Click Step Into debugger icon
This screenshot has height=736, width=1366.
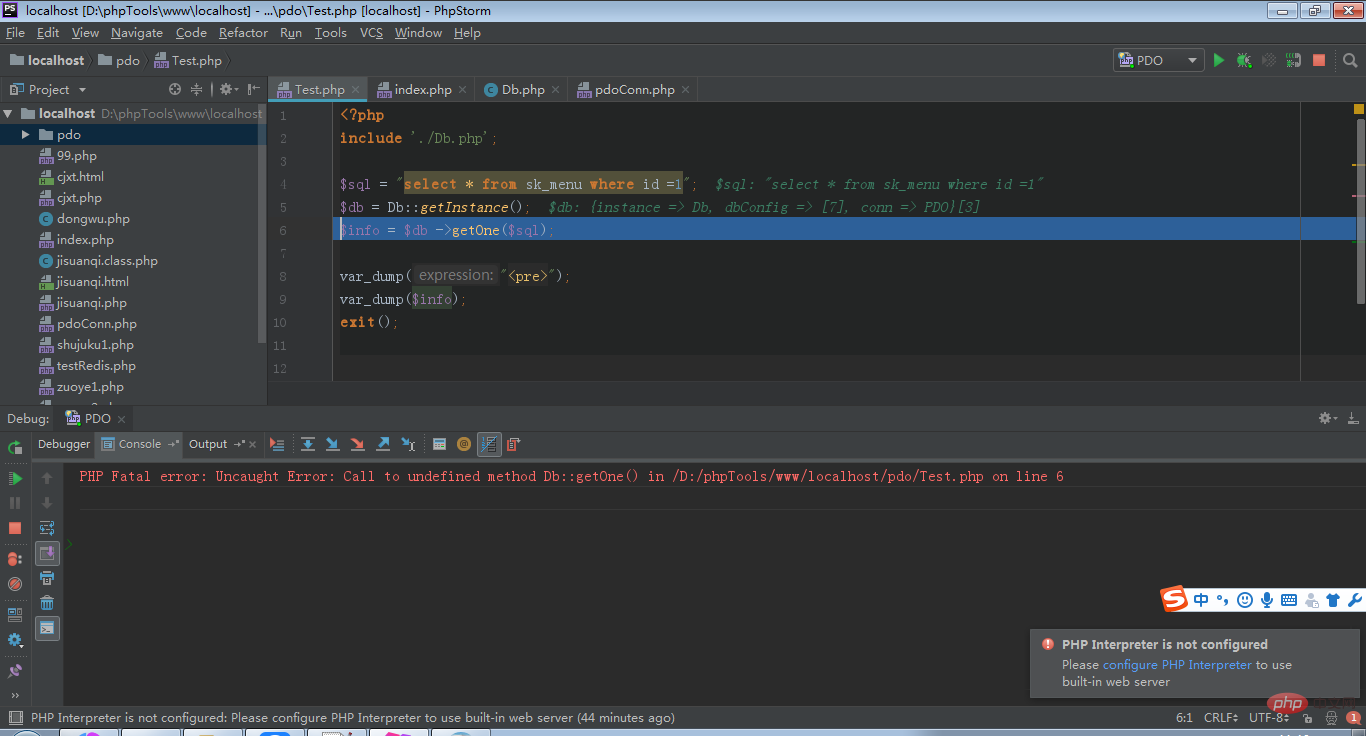click(332, 444)
